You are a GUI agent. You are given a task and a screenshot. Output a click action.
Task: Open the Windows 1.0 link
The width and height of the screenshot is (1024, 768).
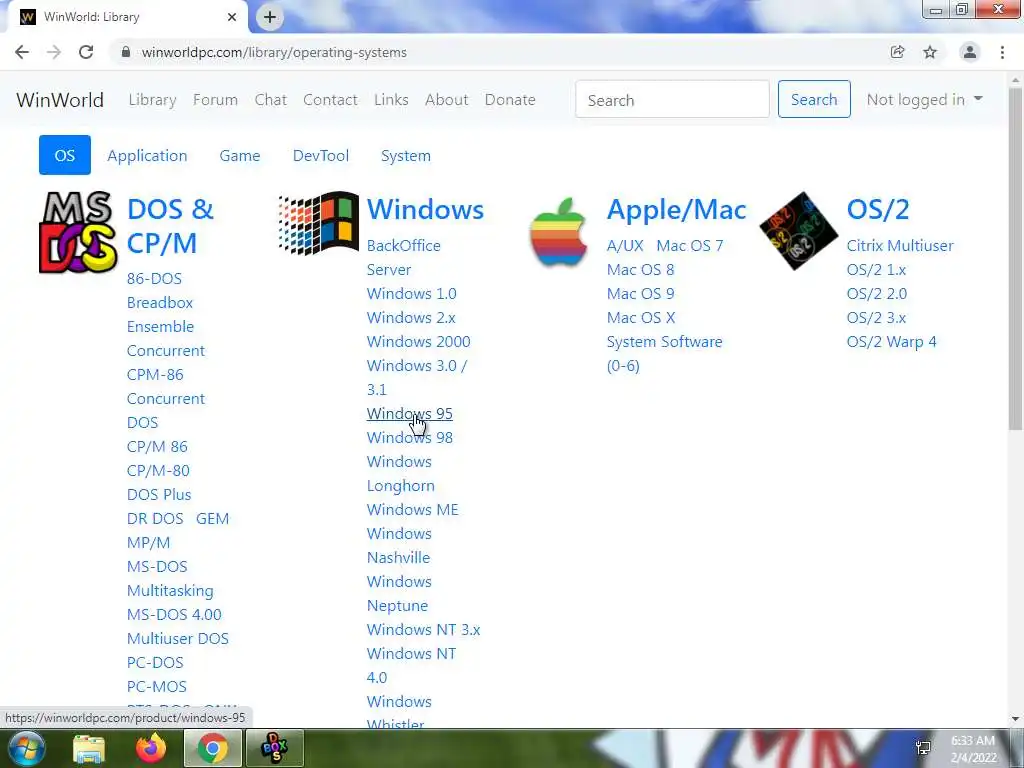[x=411, y=293]
